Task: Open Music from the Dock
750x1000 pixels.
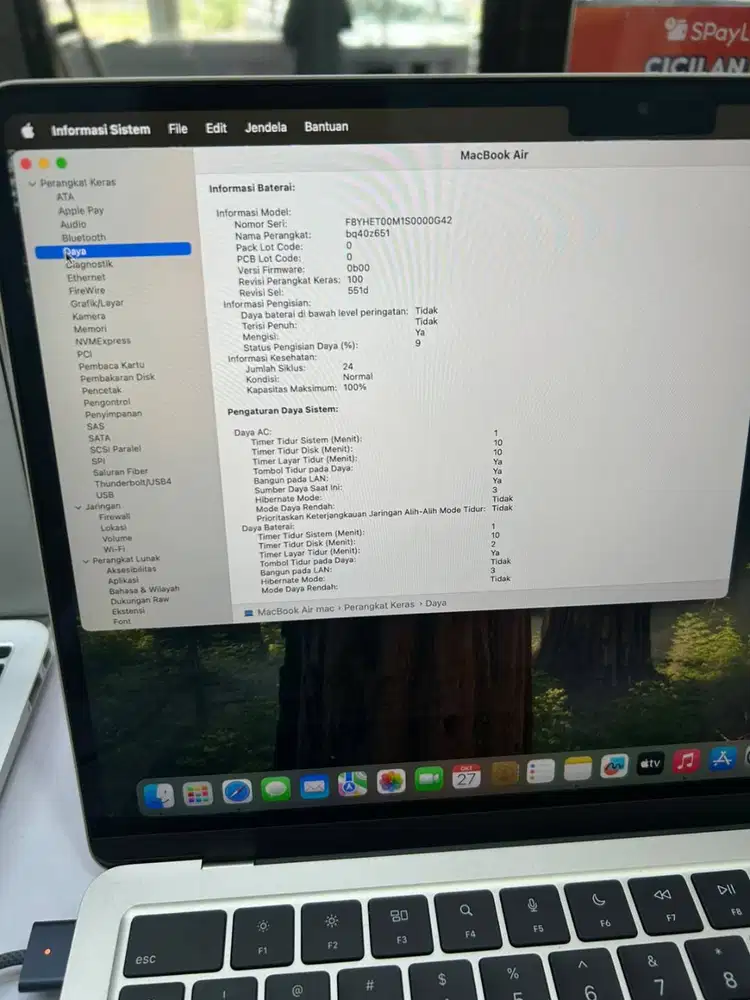Action: click(x=686, y=761)
